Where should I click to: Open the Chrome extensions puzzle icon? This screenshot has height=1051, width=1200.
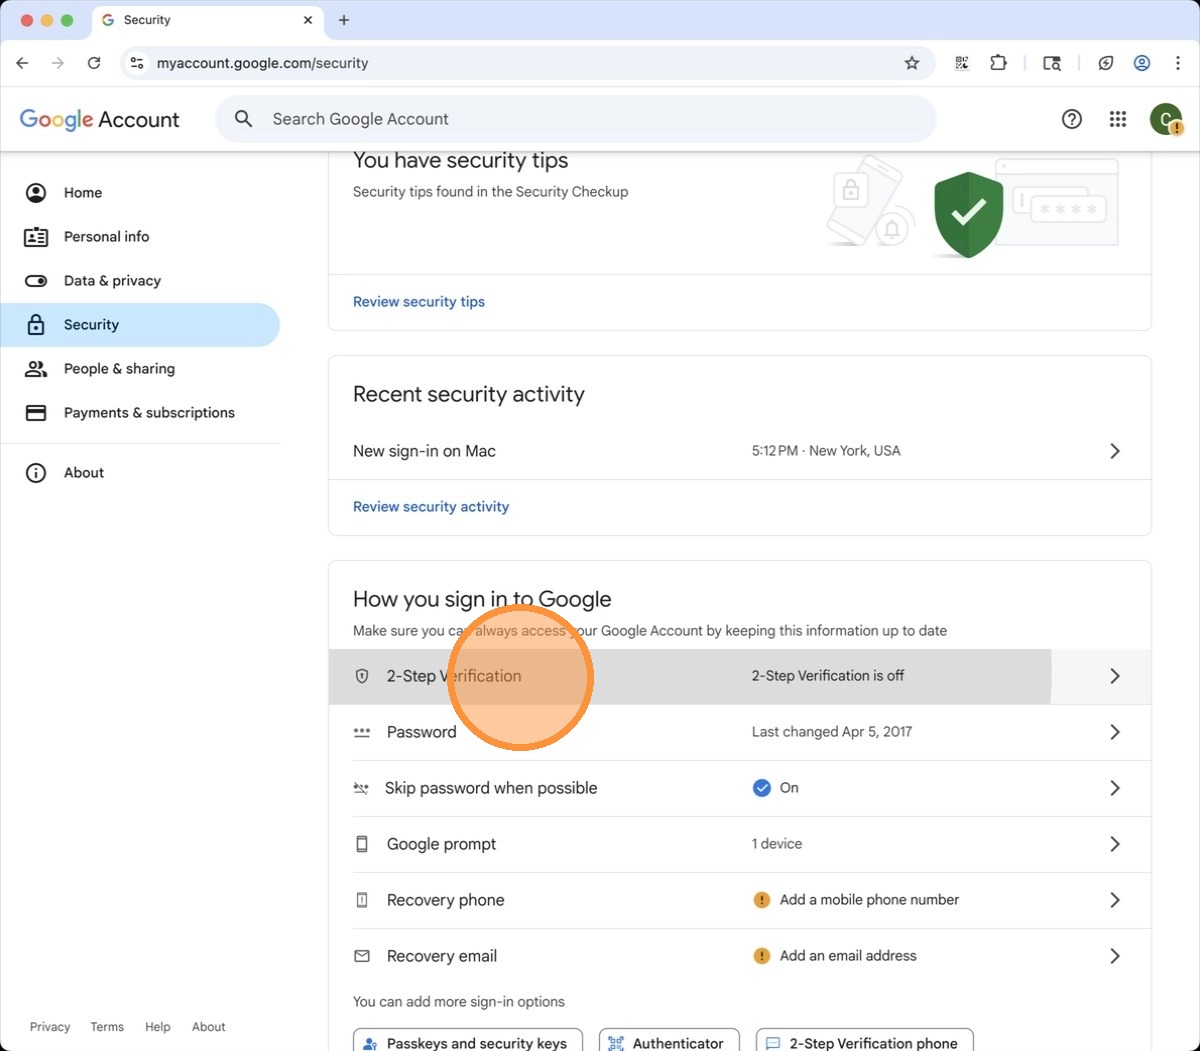coord(998,63)
